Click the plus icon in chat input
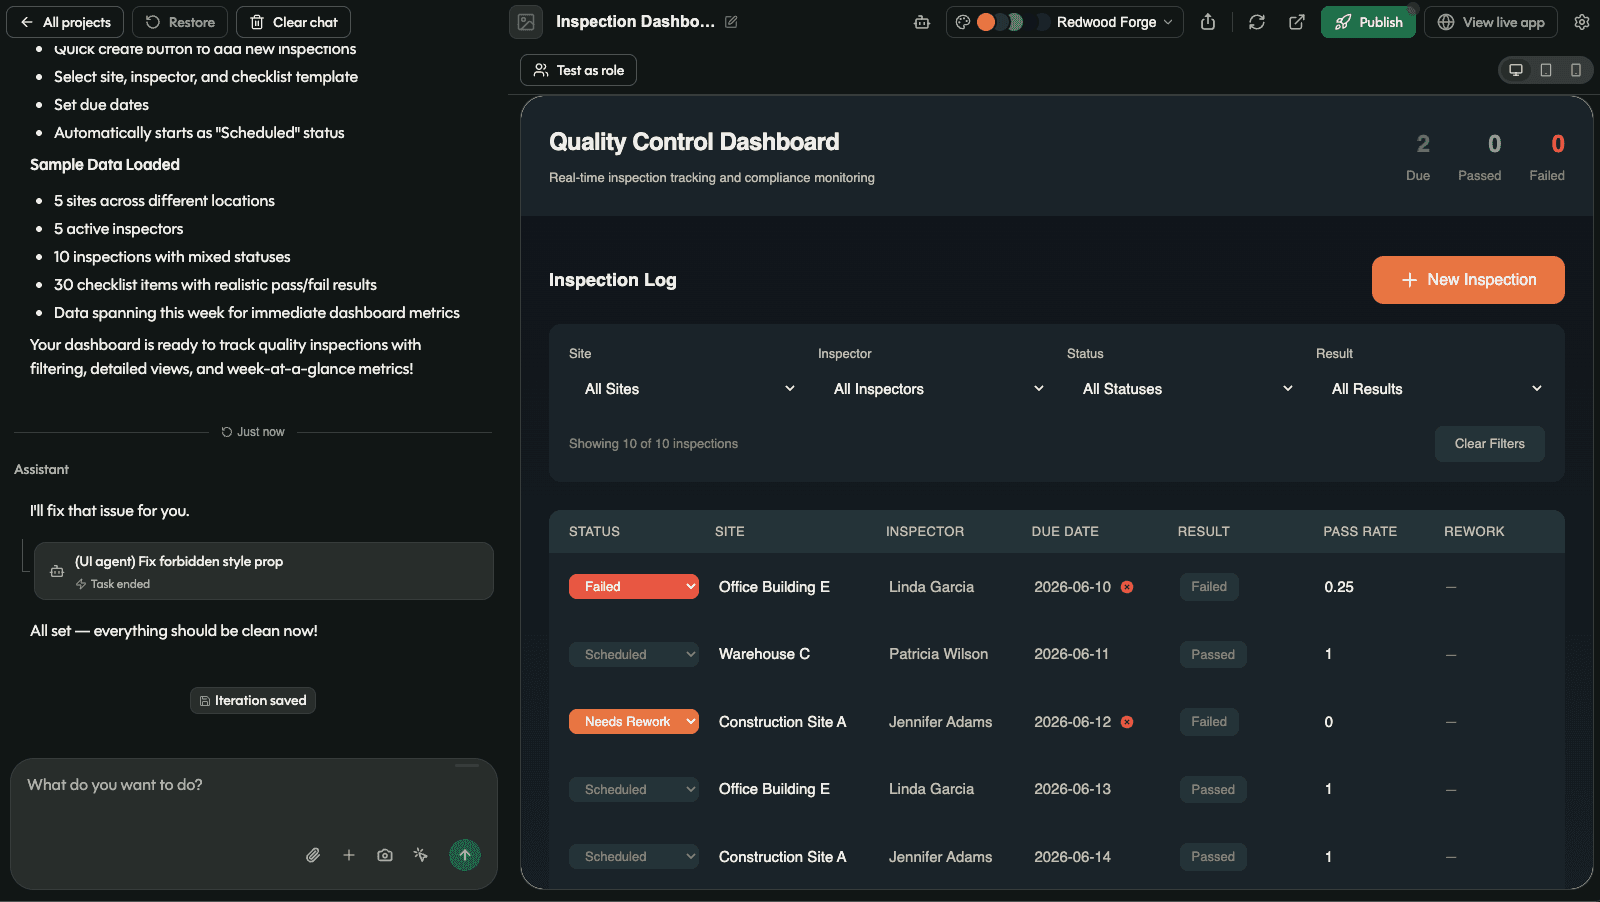 (349, 855)
